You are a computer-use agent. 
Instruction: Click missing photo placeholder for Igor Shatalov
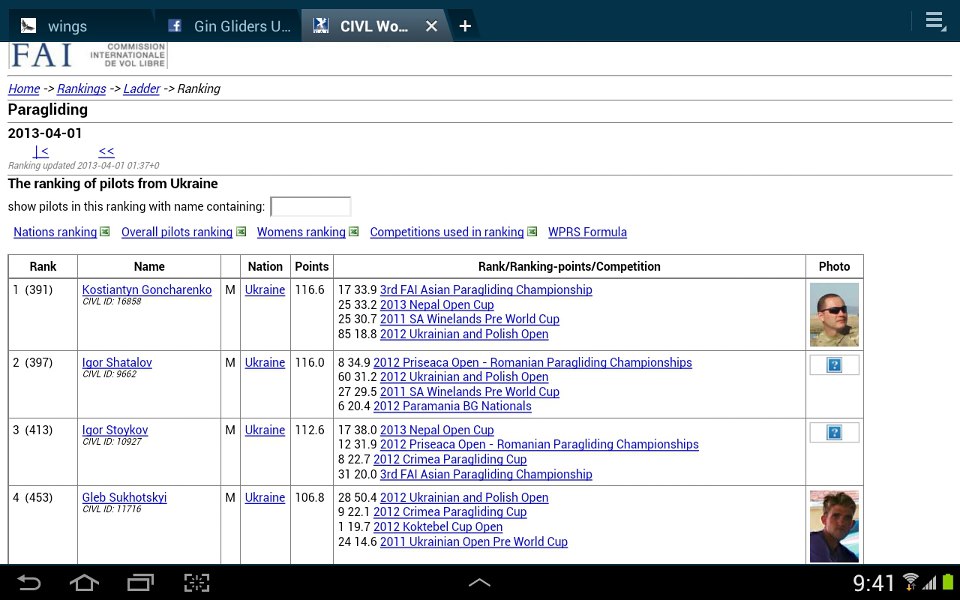click(834, 365)
